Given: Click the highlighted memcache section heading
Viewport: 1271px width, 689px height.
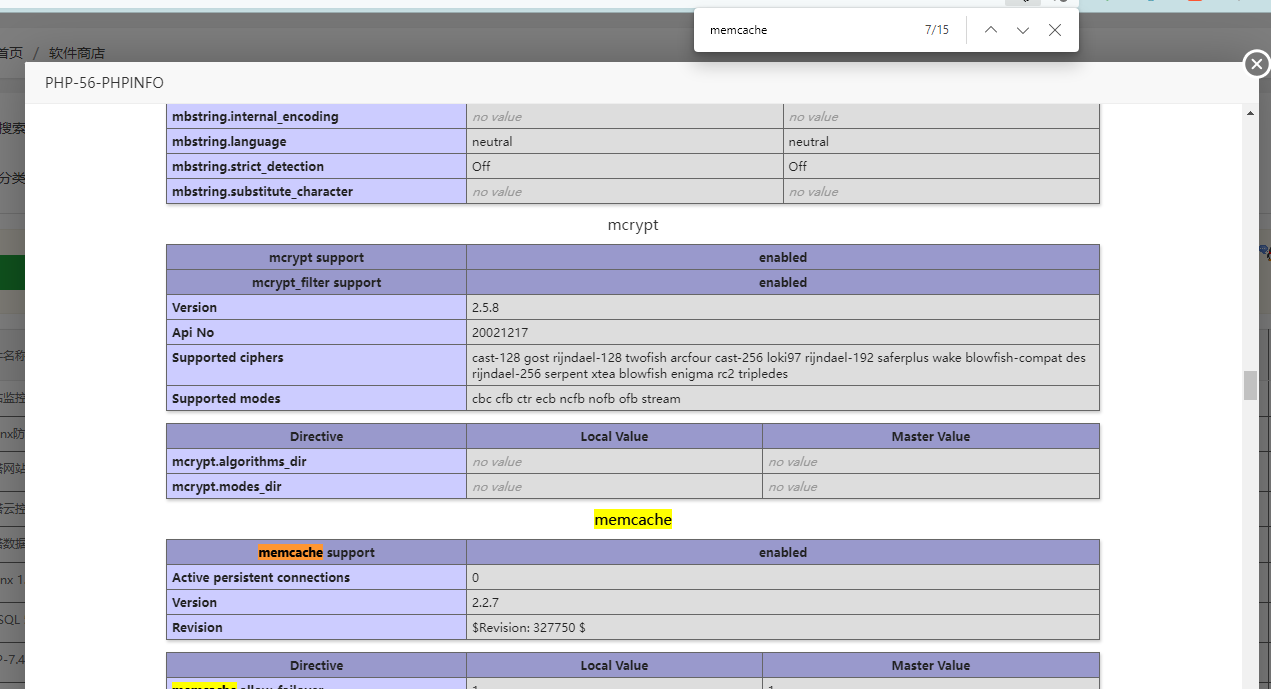Looking at the screenshot, I should (632, 520).
